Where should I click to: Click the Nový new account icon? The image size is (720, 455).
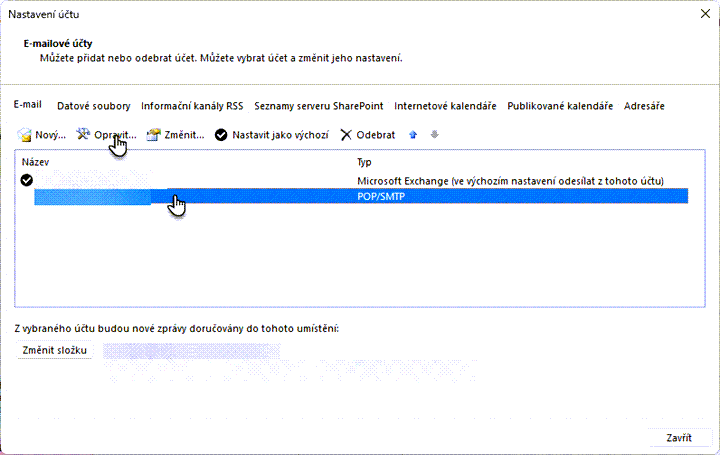25,135
